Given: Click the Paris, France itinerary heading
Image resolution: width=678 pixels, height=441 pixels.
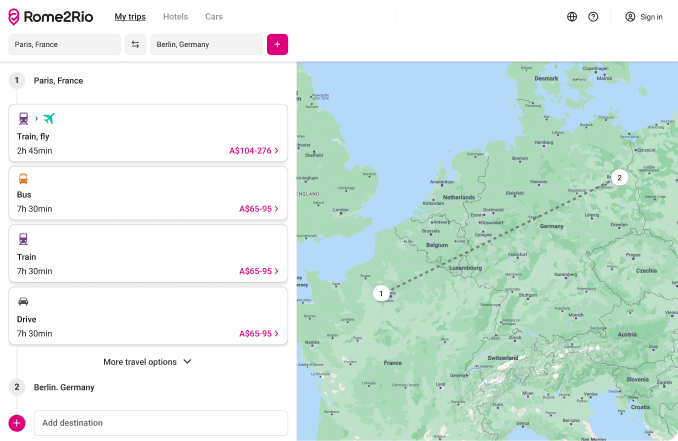Looking at the screenshot, I should coord(58,81).
